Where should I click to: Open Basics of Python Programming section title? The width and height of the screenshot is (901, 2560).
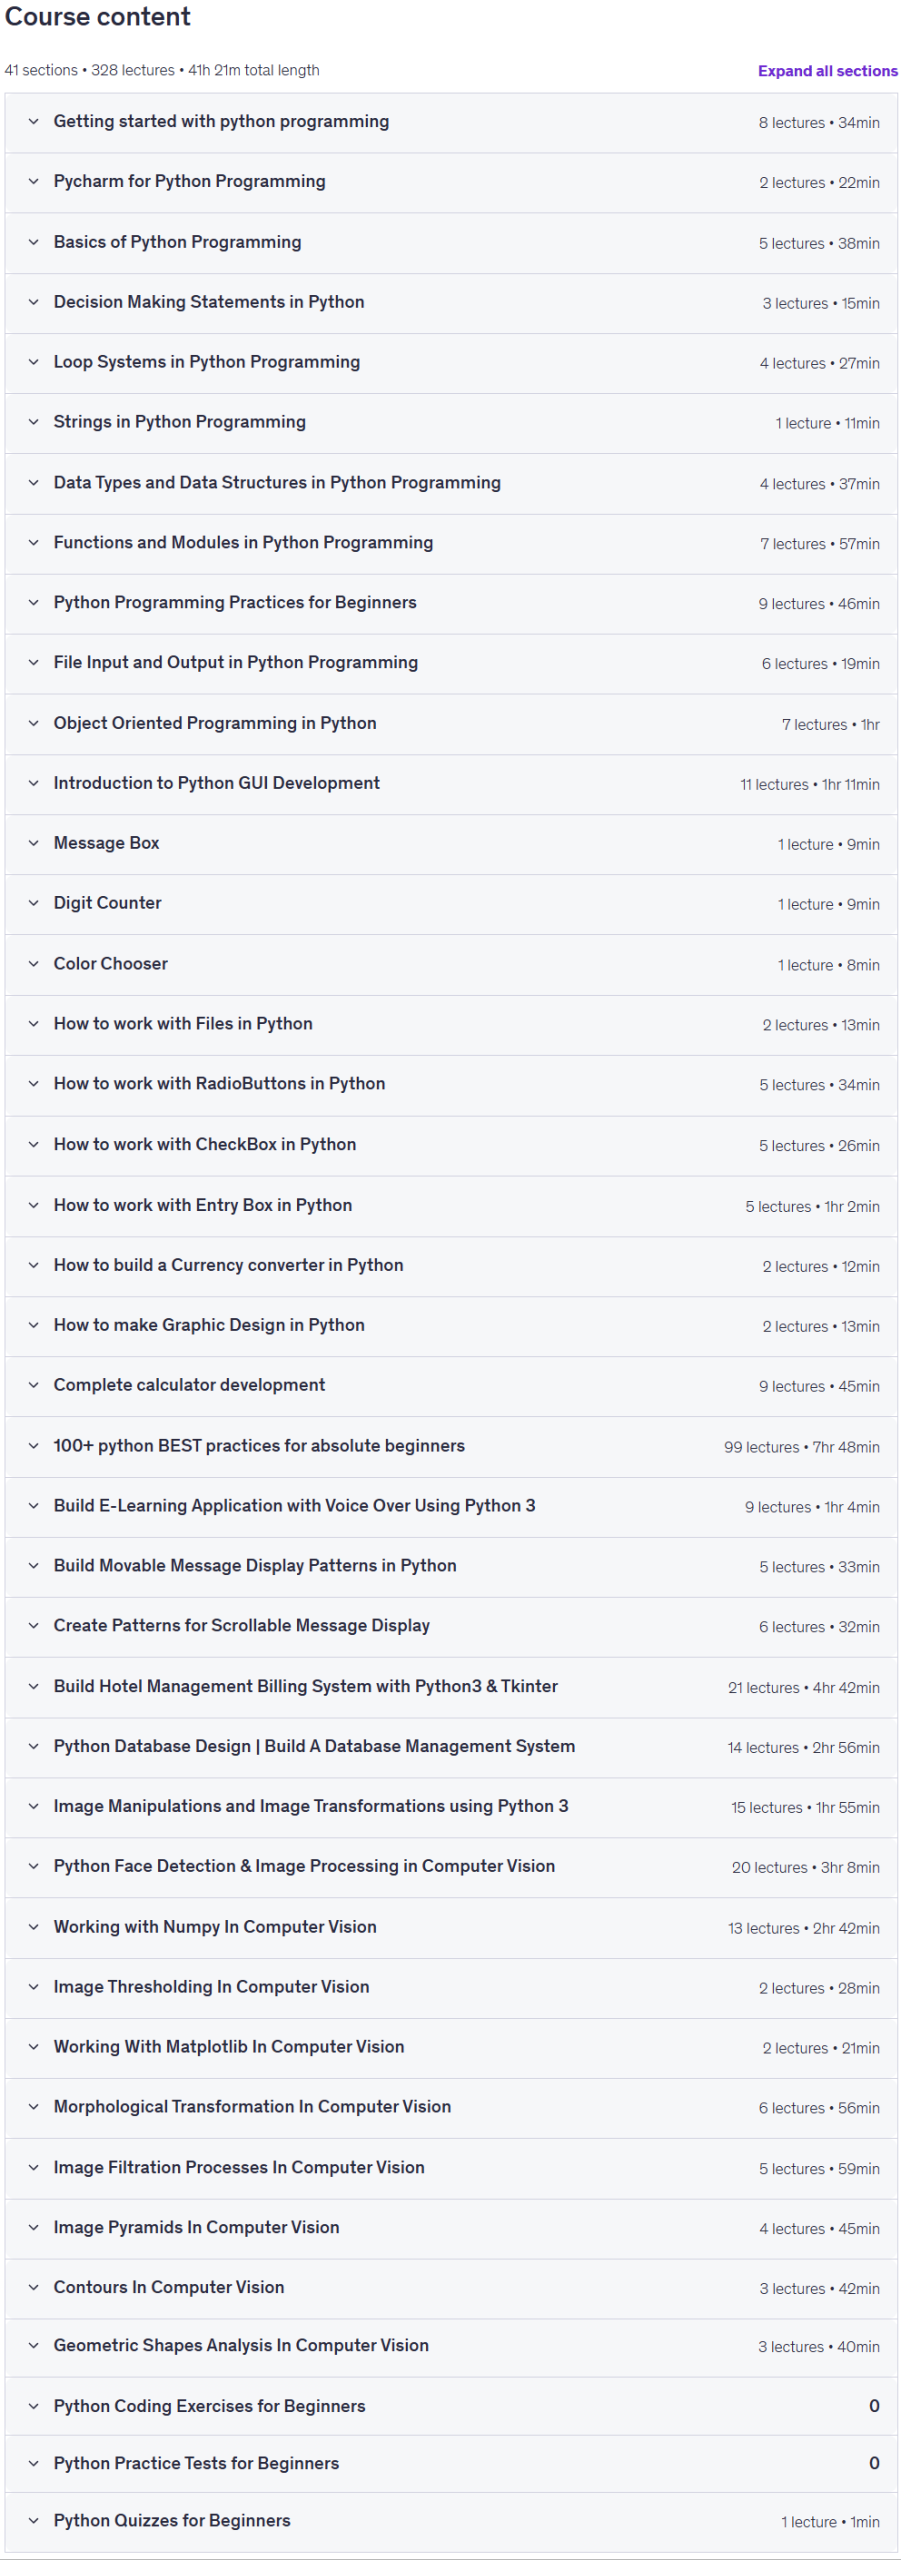(x=177, y=242)
